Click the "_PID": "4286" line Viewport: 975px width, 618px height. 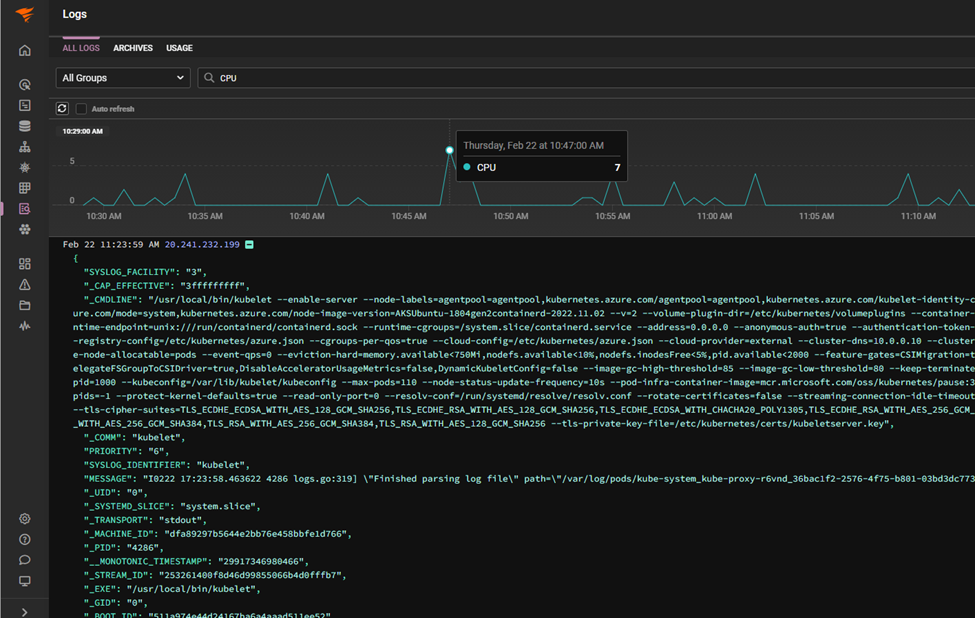click(124, 548)
